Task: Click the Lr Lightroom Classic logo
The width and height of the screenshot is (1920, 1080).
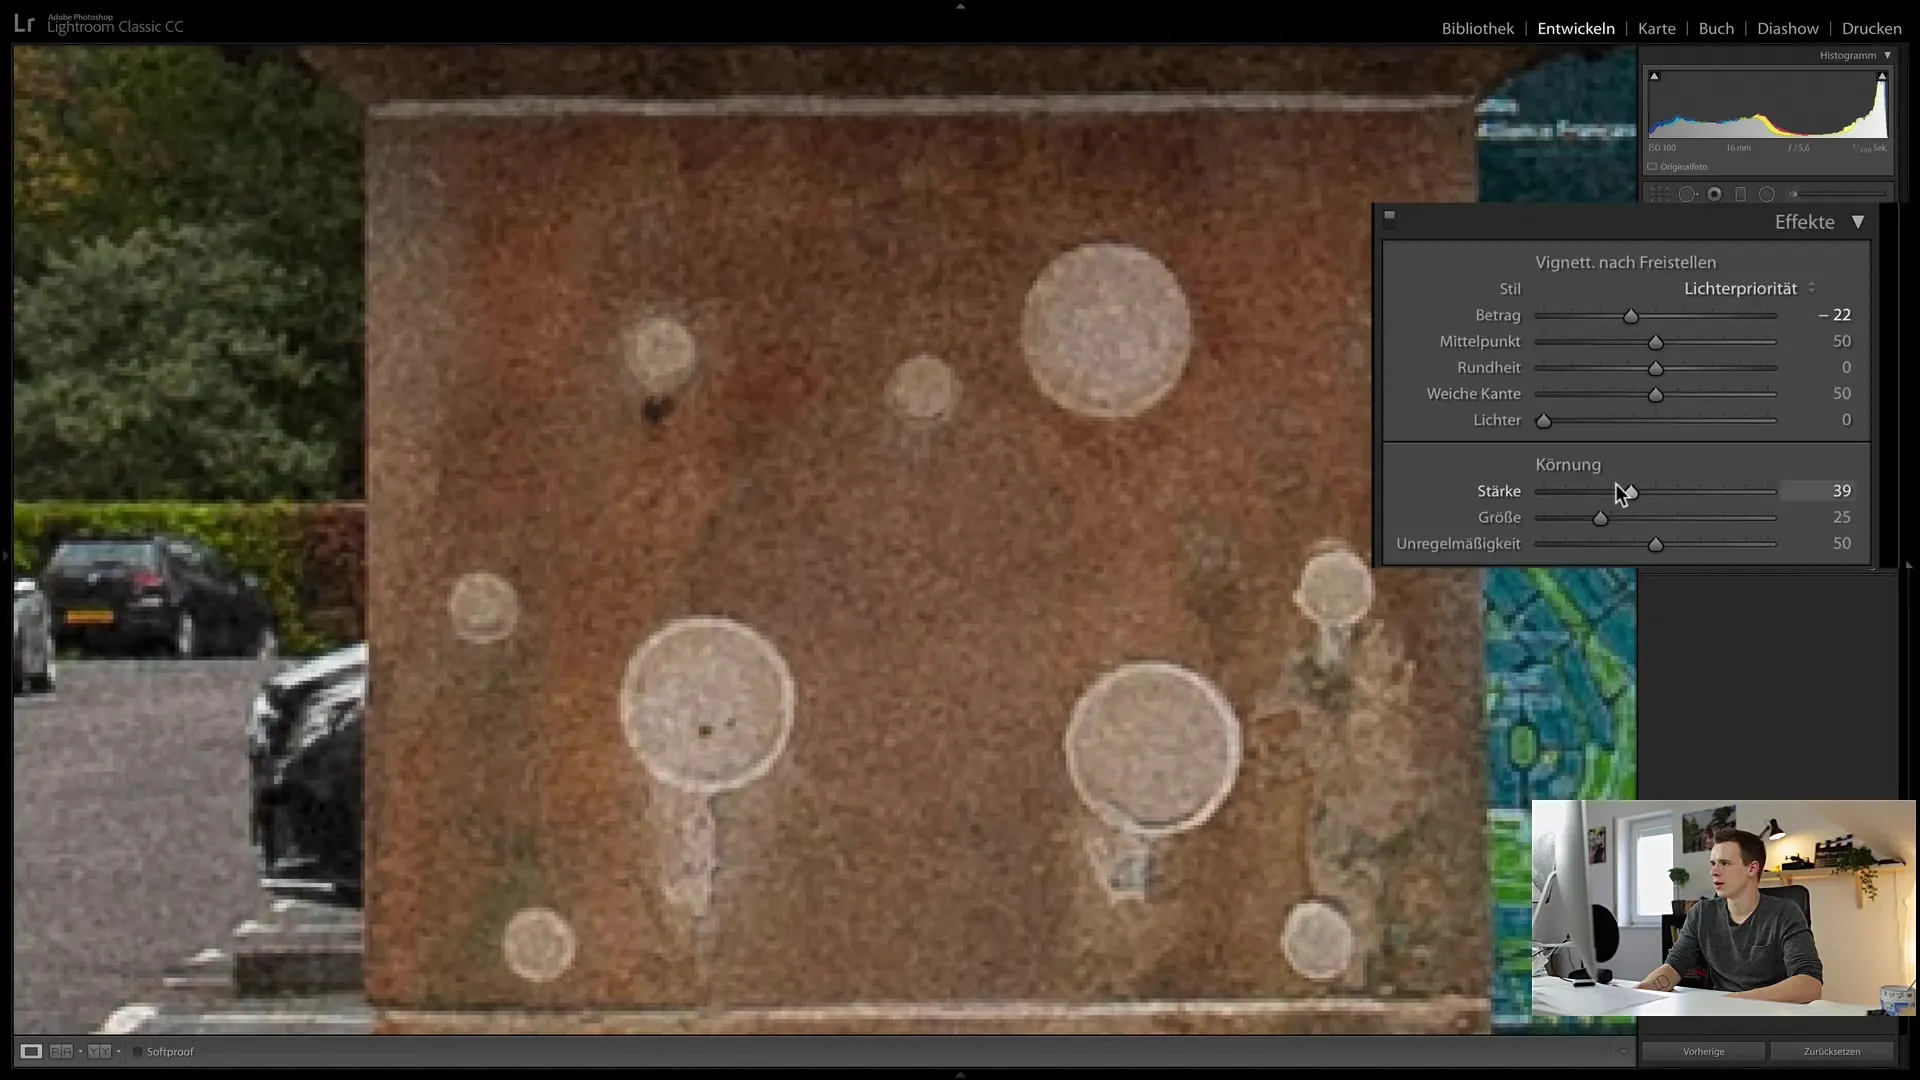Action: pyautogui.click(x=98, y=24)
